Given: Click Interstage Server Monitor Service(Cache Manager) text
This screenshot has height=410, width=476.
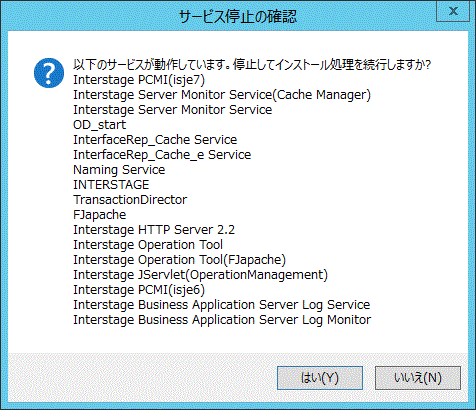Looking at the screenshot, I should coord(222,95).
